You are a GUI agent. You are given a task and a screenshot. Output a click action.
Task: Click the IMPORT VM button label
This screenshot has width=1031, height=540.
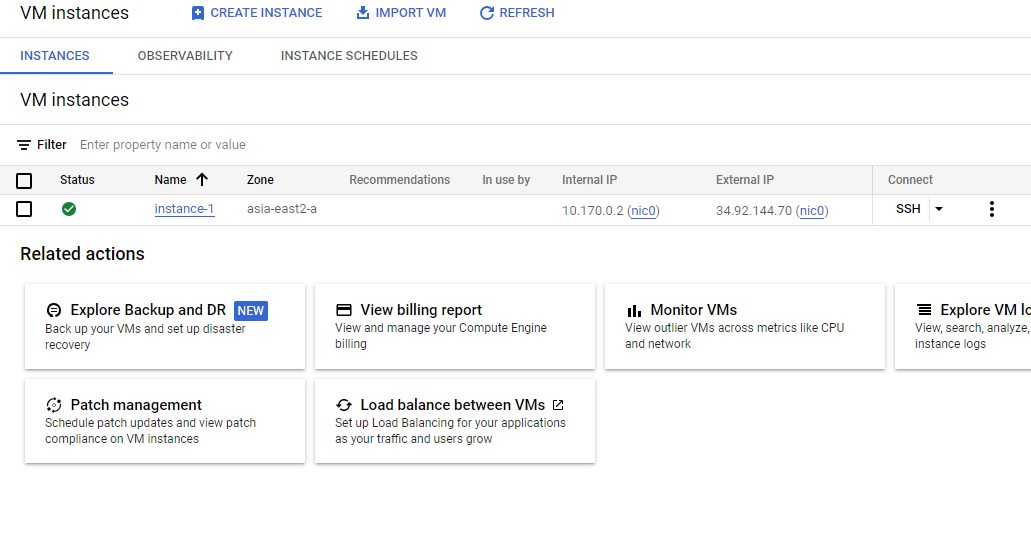[410, 13]
